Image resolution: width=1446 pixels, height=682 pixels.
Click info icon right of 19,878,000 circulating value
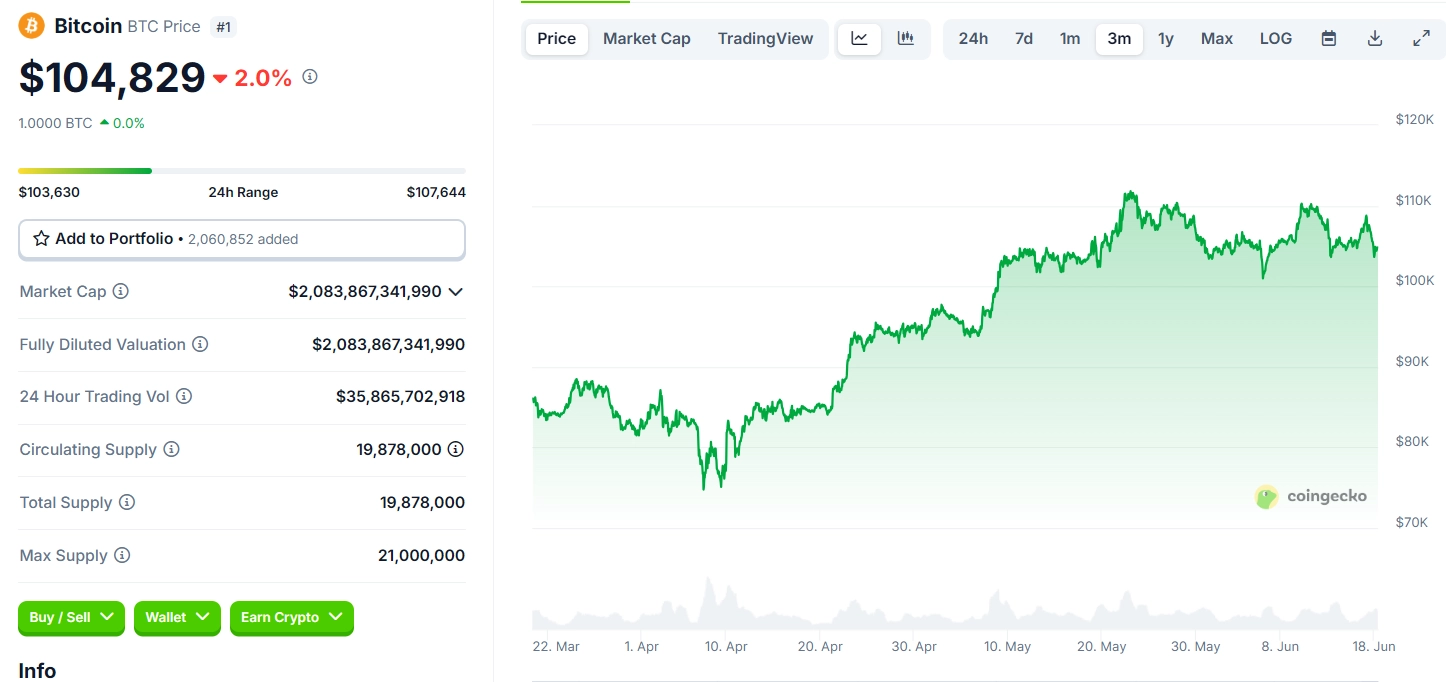tap(455, 449)
